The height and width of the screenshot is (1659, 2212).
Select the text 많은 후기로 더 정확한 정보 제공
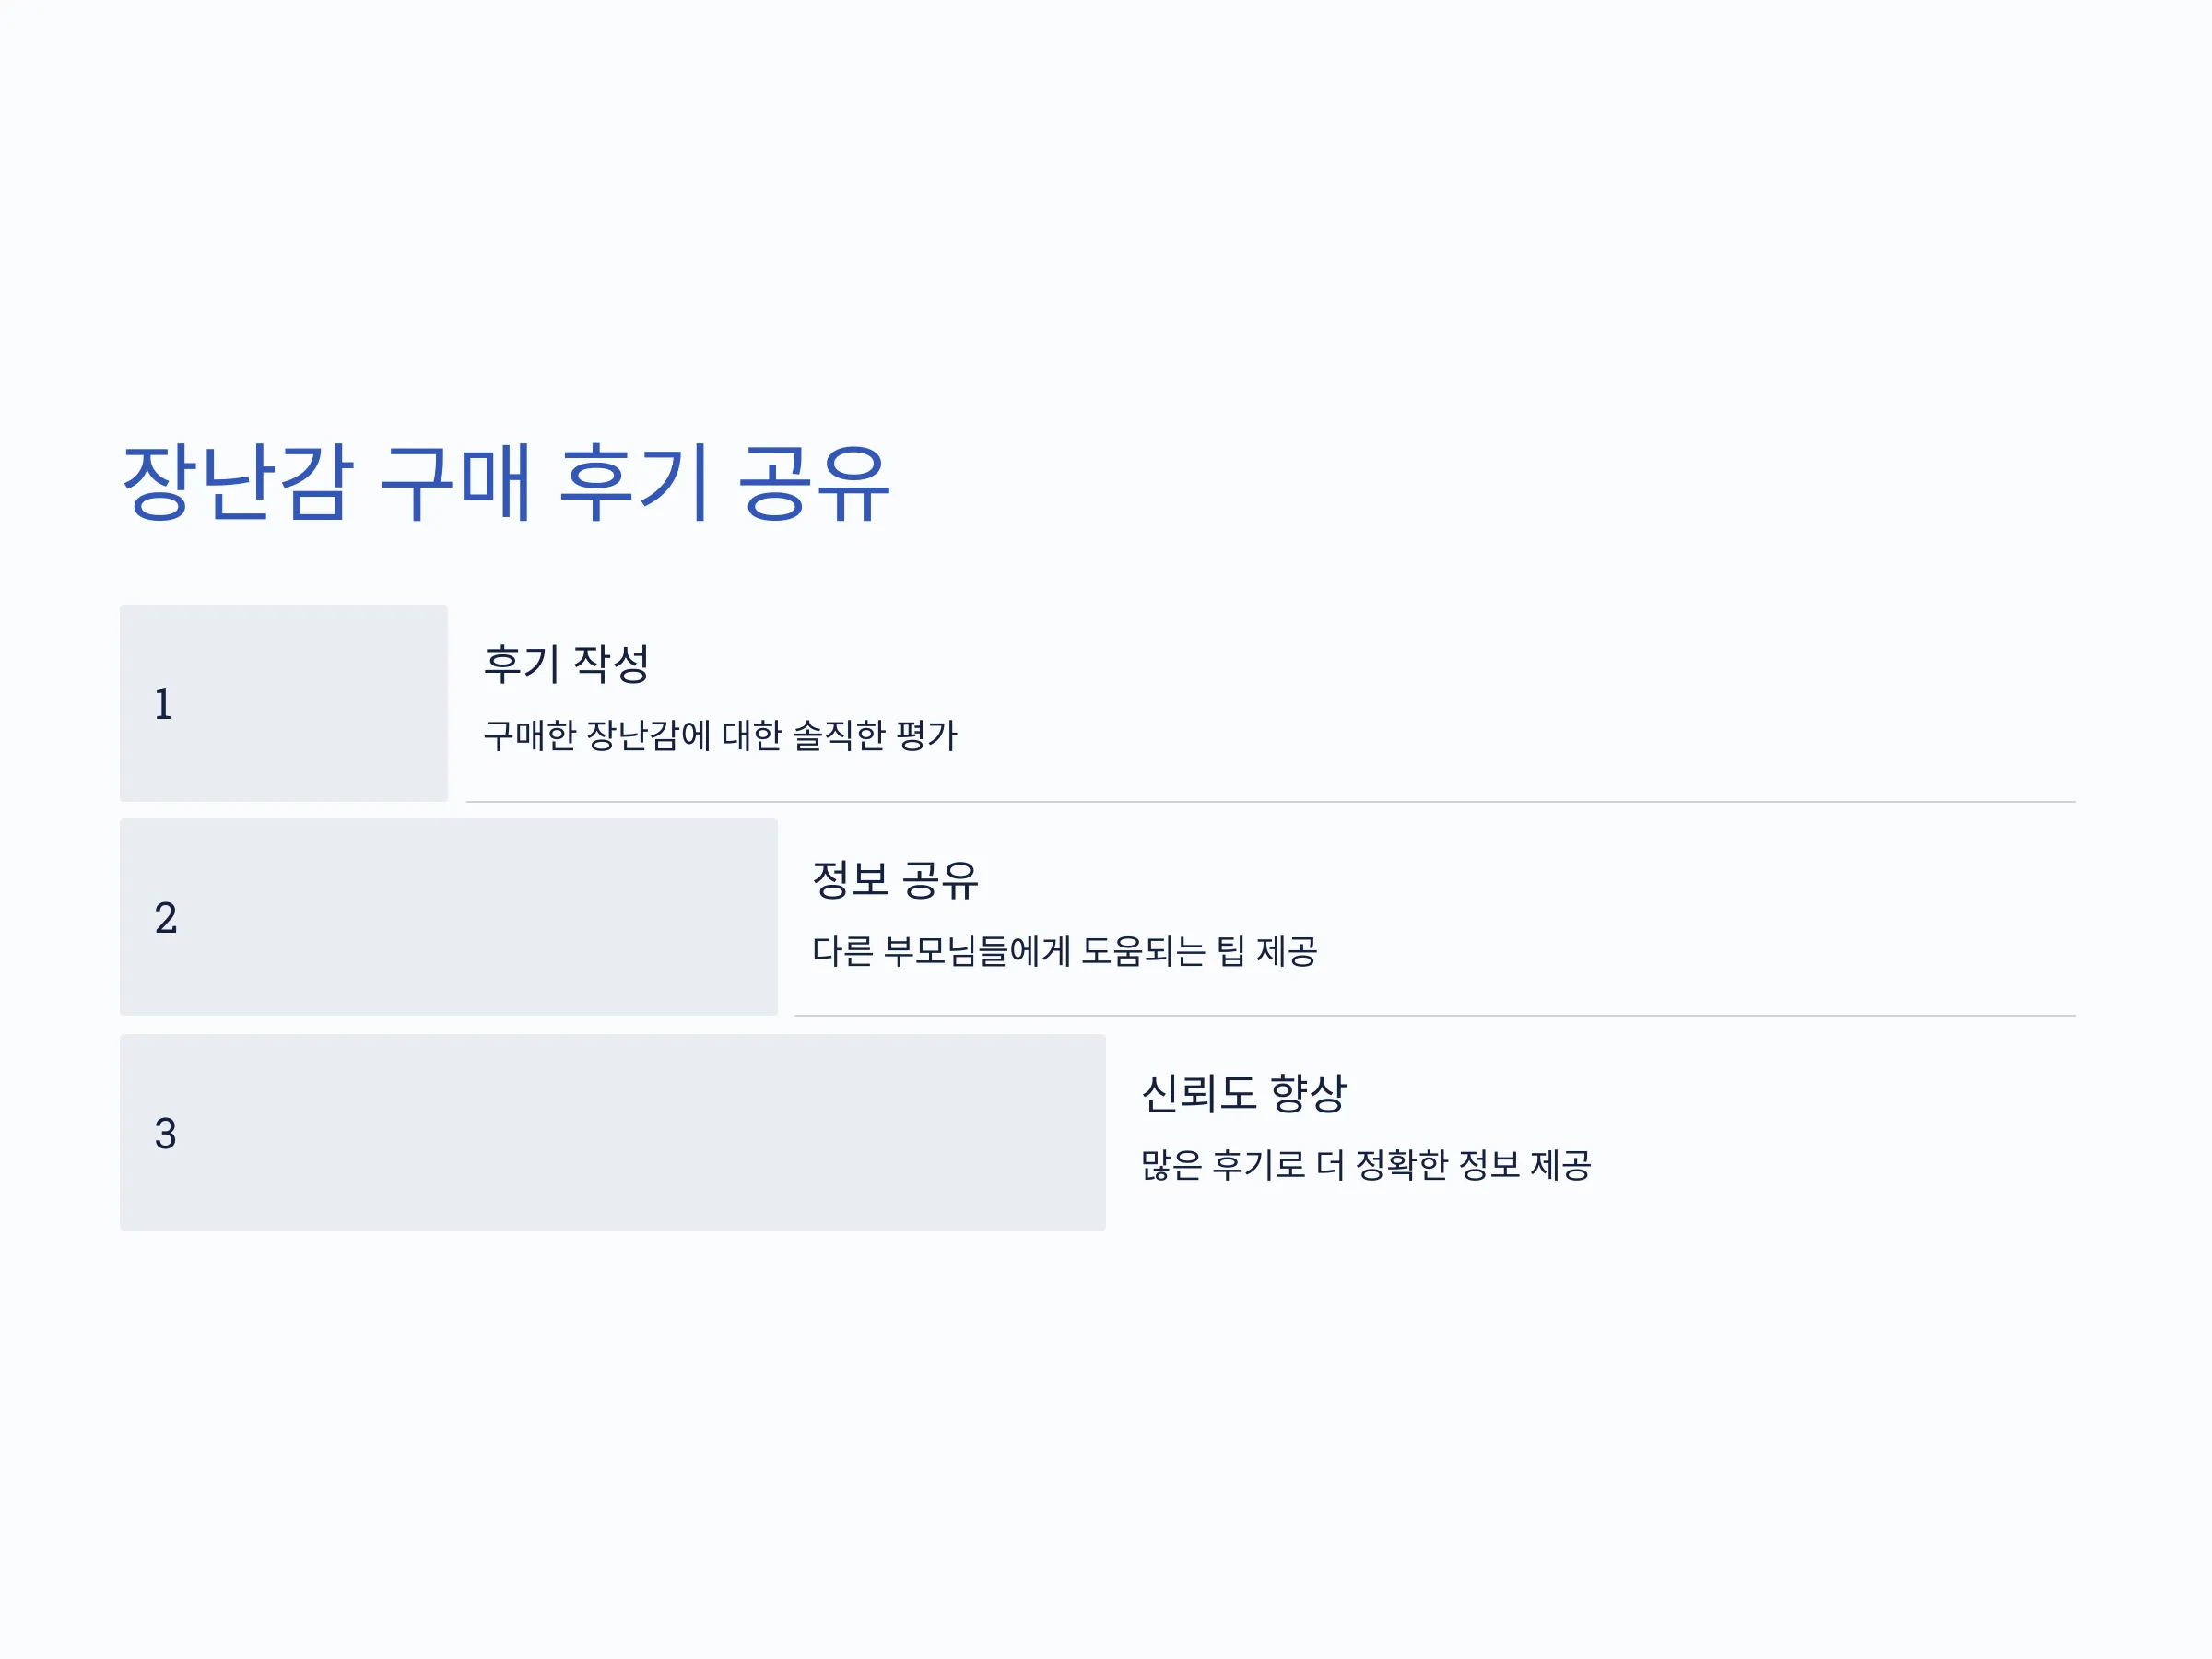point(1366,1165)
